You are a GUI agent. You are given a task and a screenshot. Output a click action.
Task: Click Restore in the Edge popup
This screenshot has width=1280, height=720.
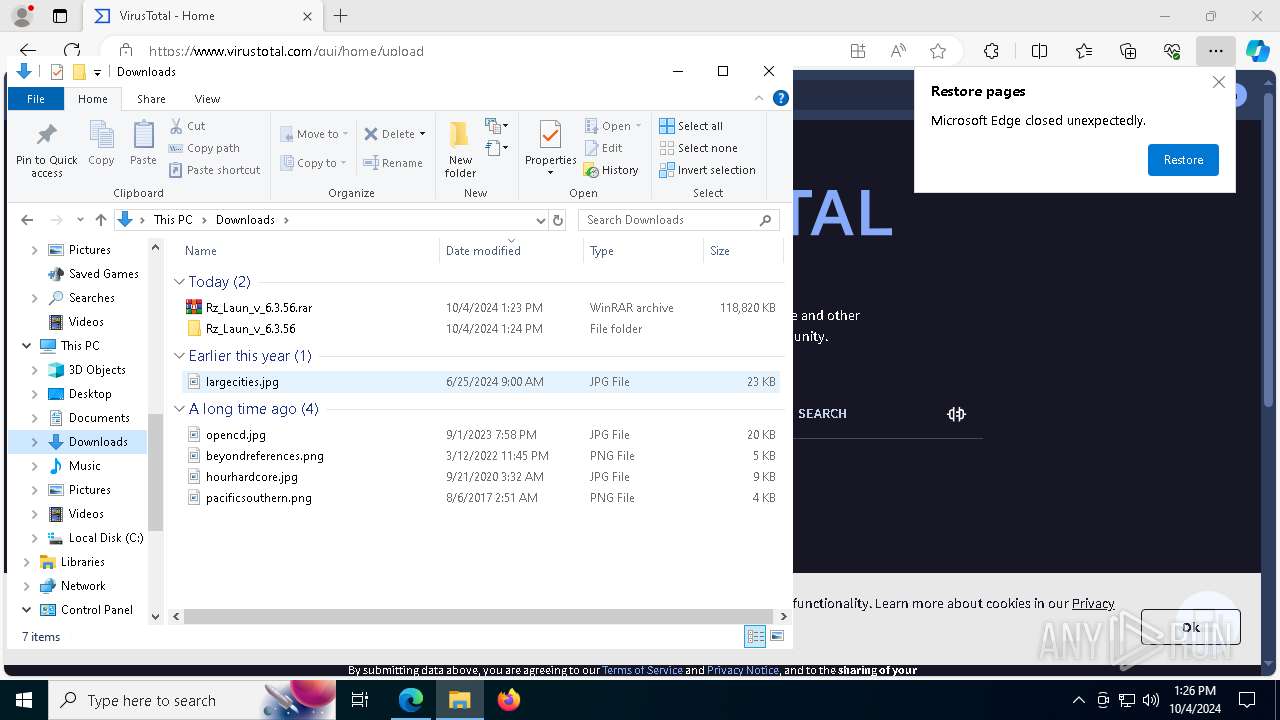[1183, 160]
